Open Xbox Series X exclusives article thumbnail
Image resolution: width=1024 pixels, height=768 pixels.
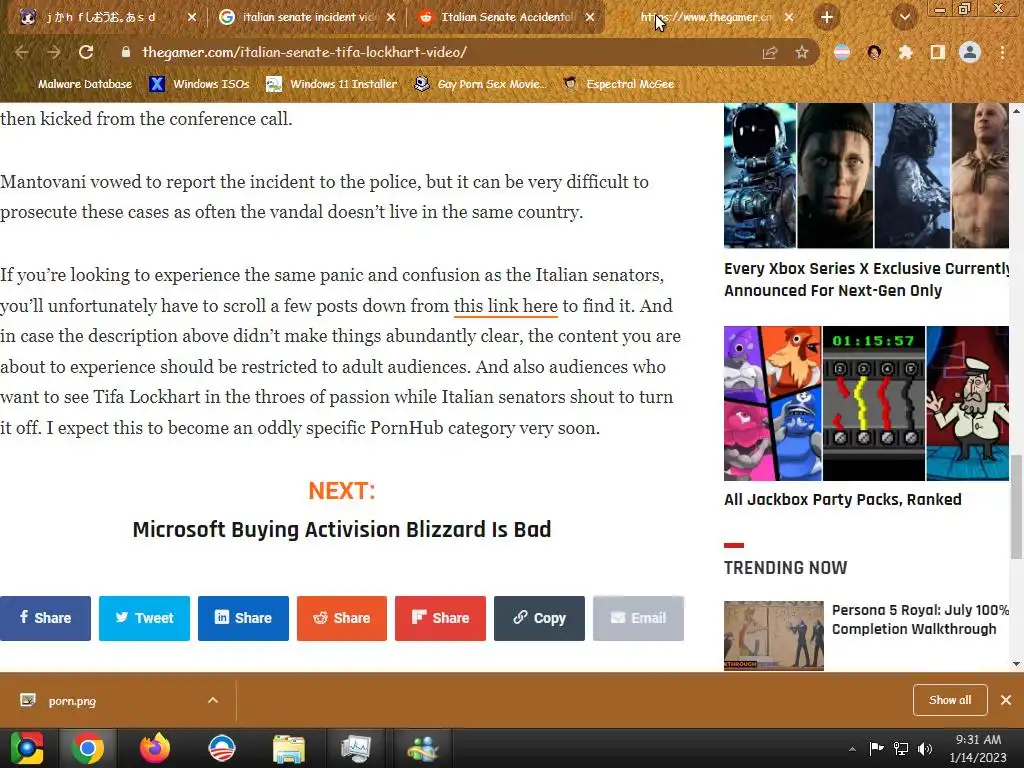click(866, 175)
